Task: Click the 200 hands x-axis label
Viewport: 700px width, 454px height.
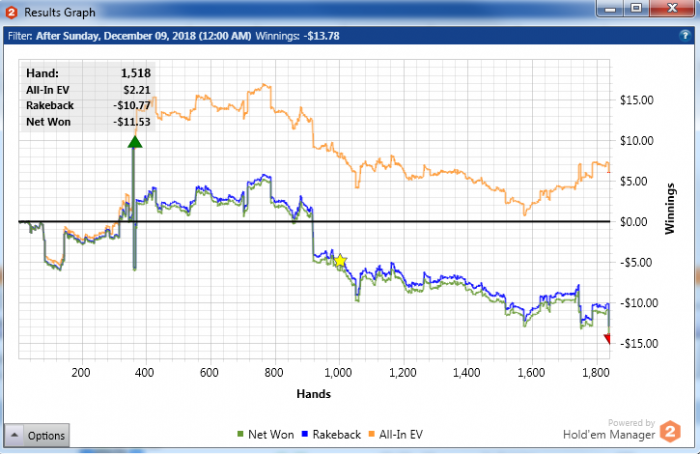Action: pyautogui.click(x=80, y=373)
